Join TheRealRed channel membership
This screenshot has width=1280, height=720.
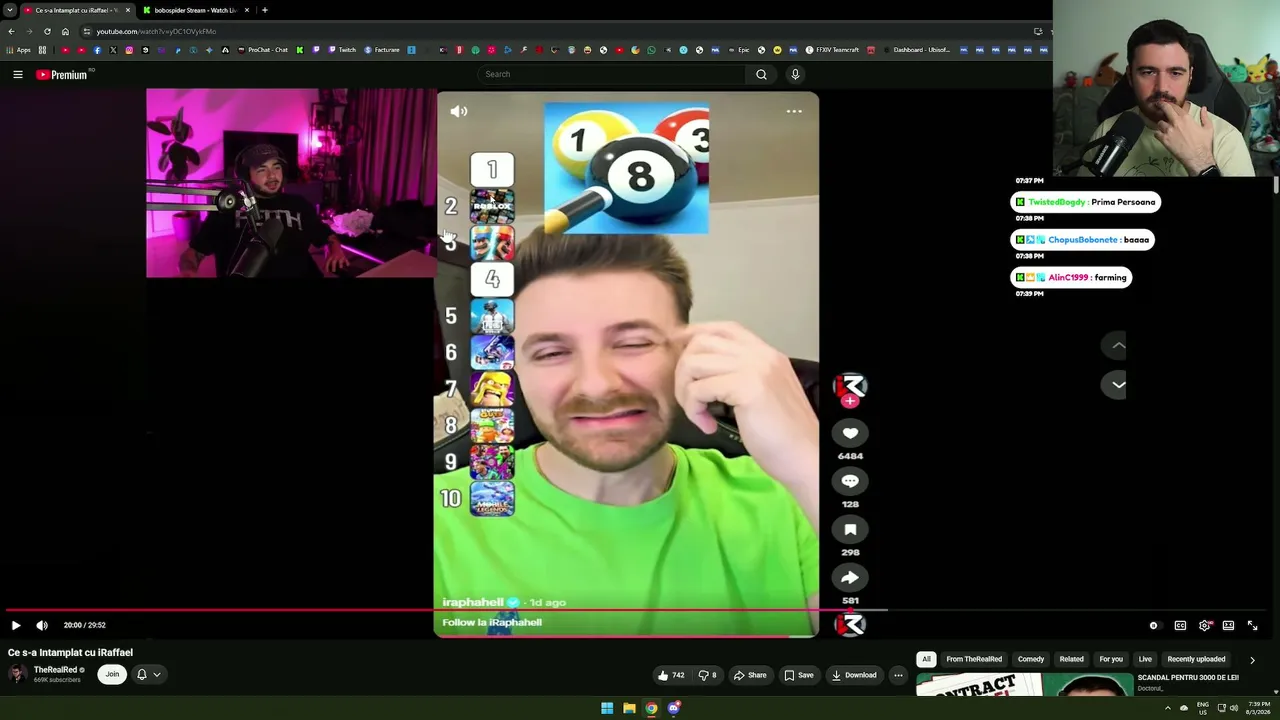pyautogui.click(x=112, y=674)
